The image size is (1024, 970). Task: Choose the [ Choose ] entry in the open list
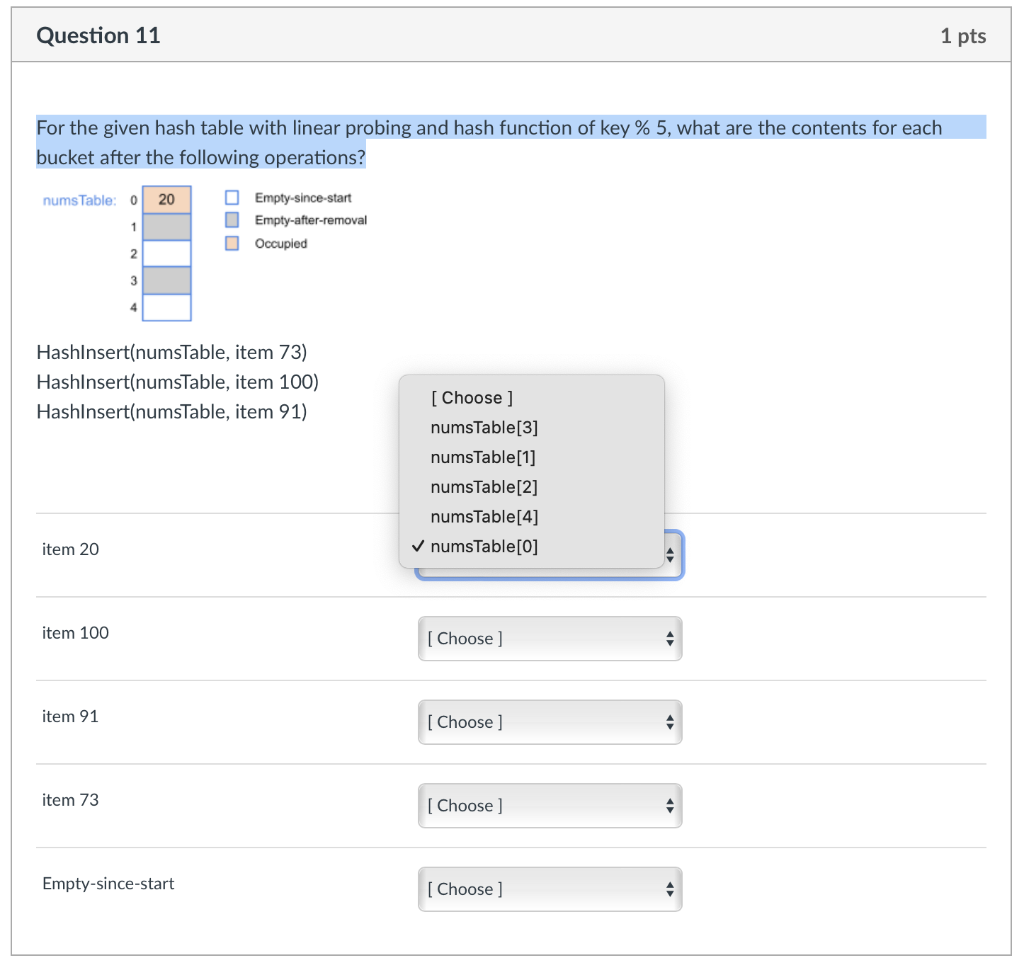click(x=471, y=397)
